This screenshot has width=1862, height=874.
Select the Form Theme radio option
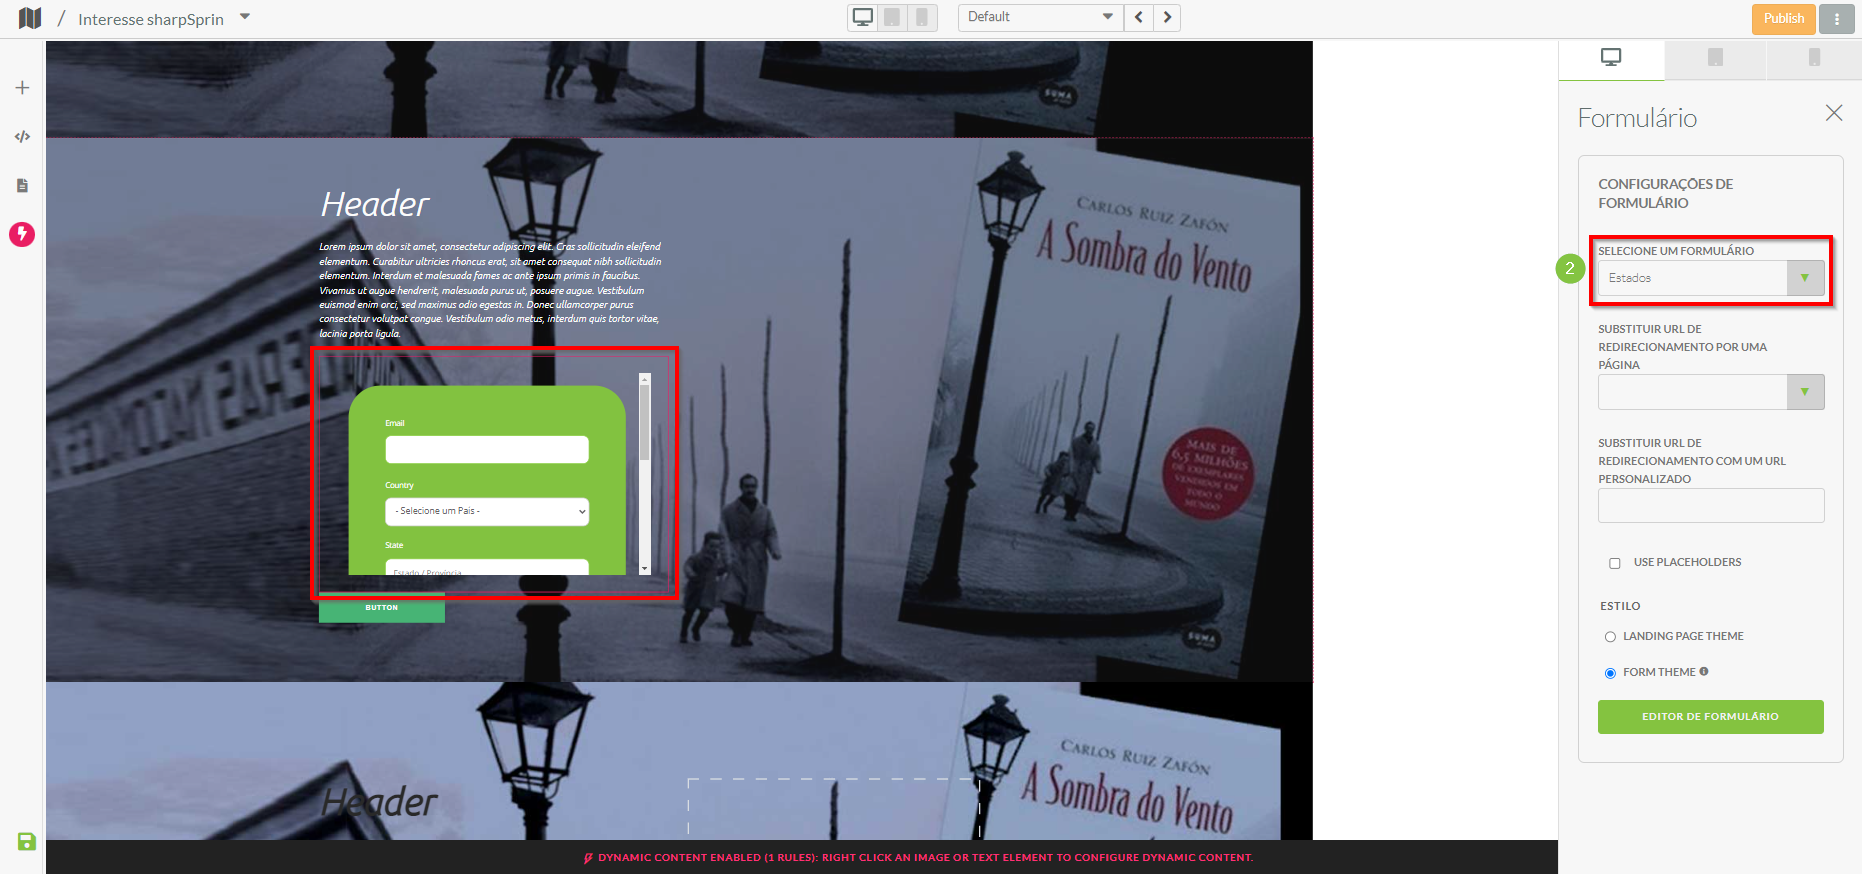[1610, 673]
